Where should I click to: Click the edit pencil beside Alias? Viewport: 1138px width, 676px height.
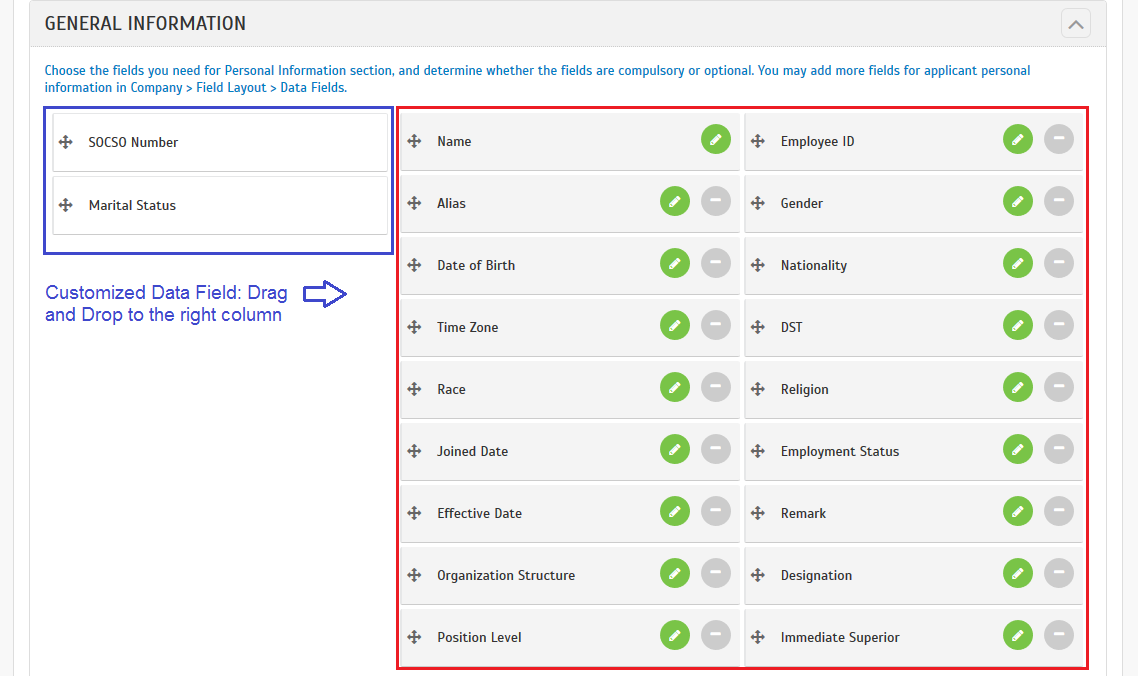point(674,201)
